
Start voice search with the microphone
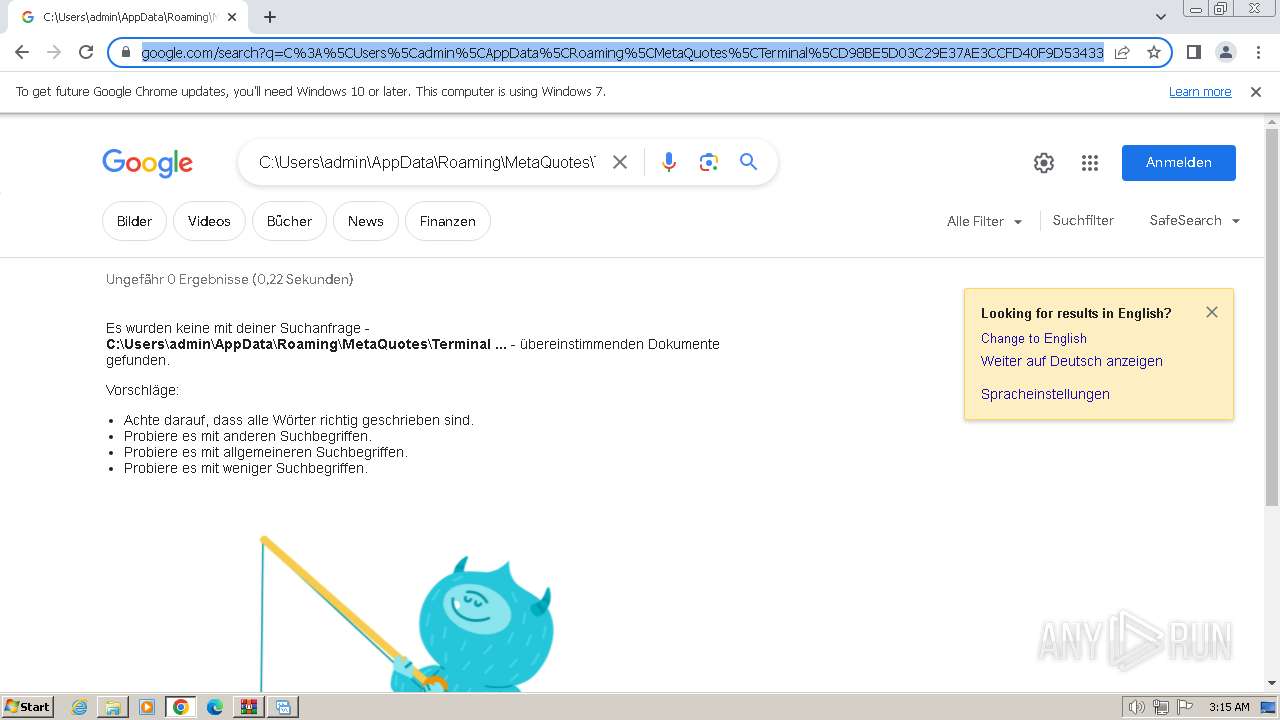[x=669, y=162]
